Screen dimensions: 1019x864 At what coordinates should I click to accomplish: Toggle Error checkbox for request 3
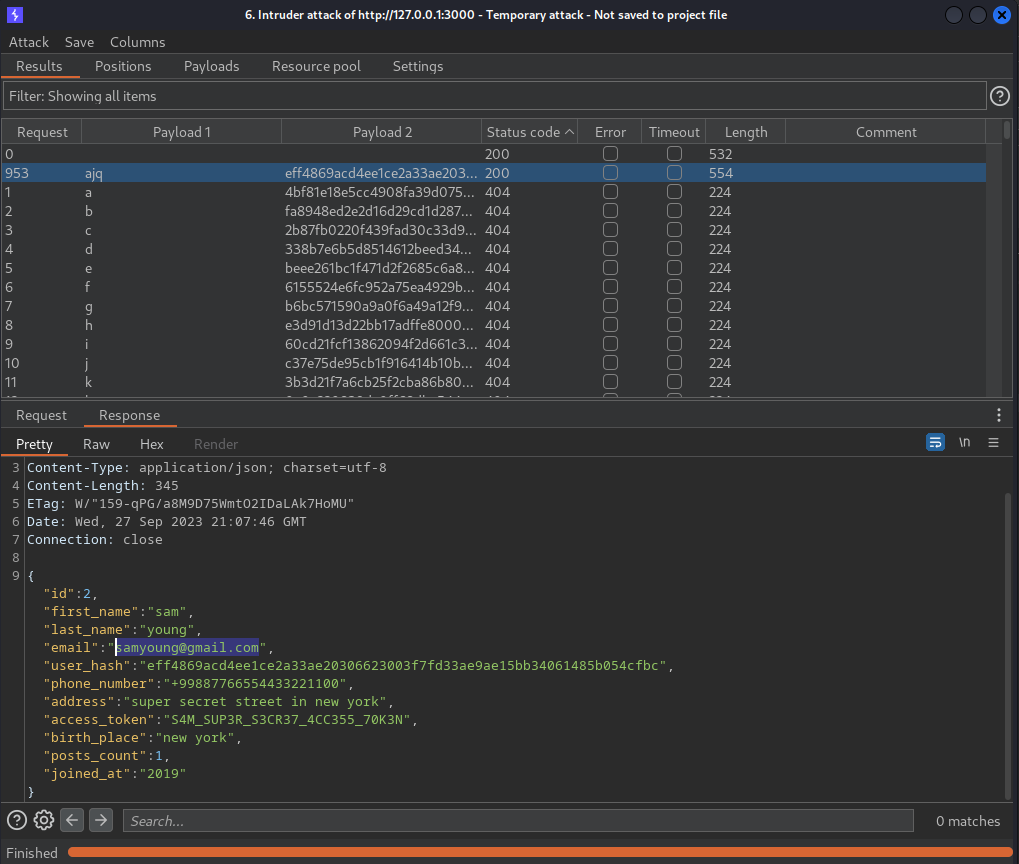point(610,230)
